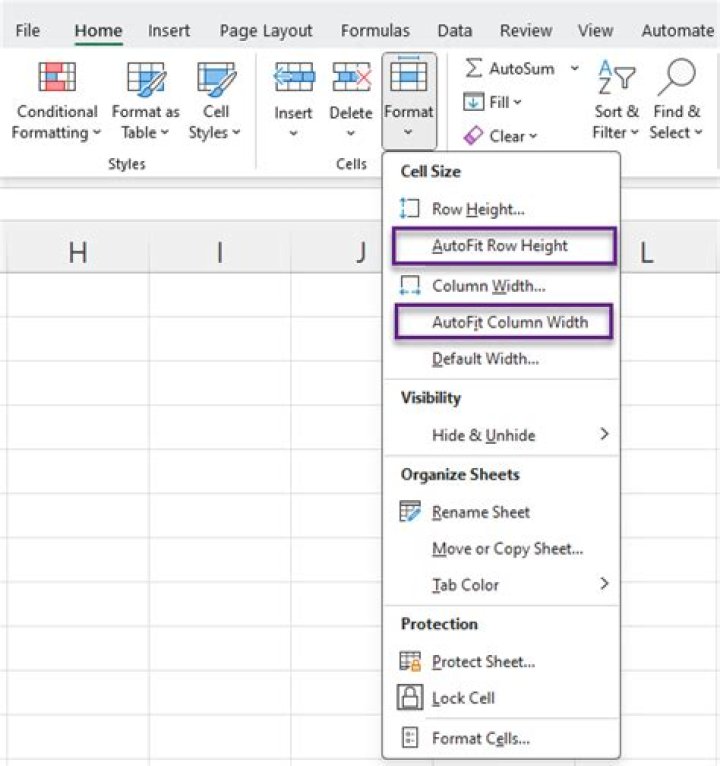Screen dimensions: 720x766
Task: Open Conditional Formatting in the Styles group
Action: tap(57, 101)
